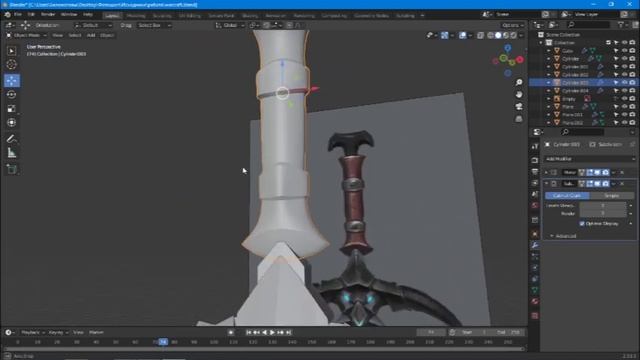Open the Add Modifier dropdown

pyautogui.click(x=590, y=159)
